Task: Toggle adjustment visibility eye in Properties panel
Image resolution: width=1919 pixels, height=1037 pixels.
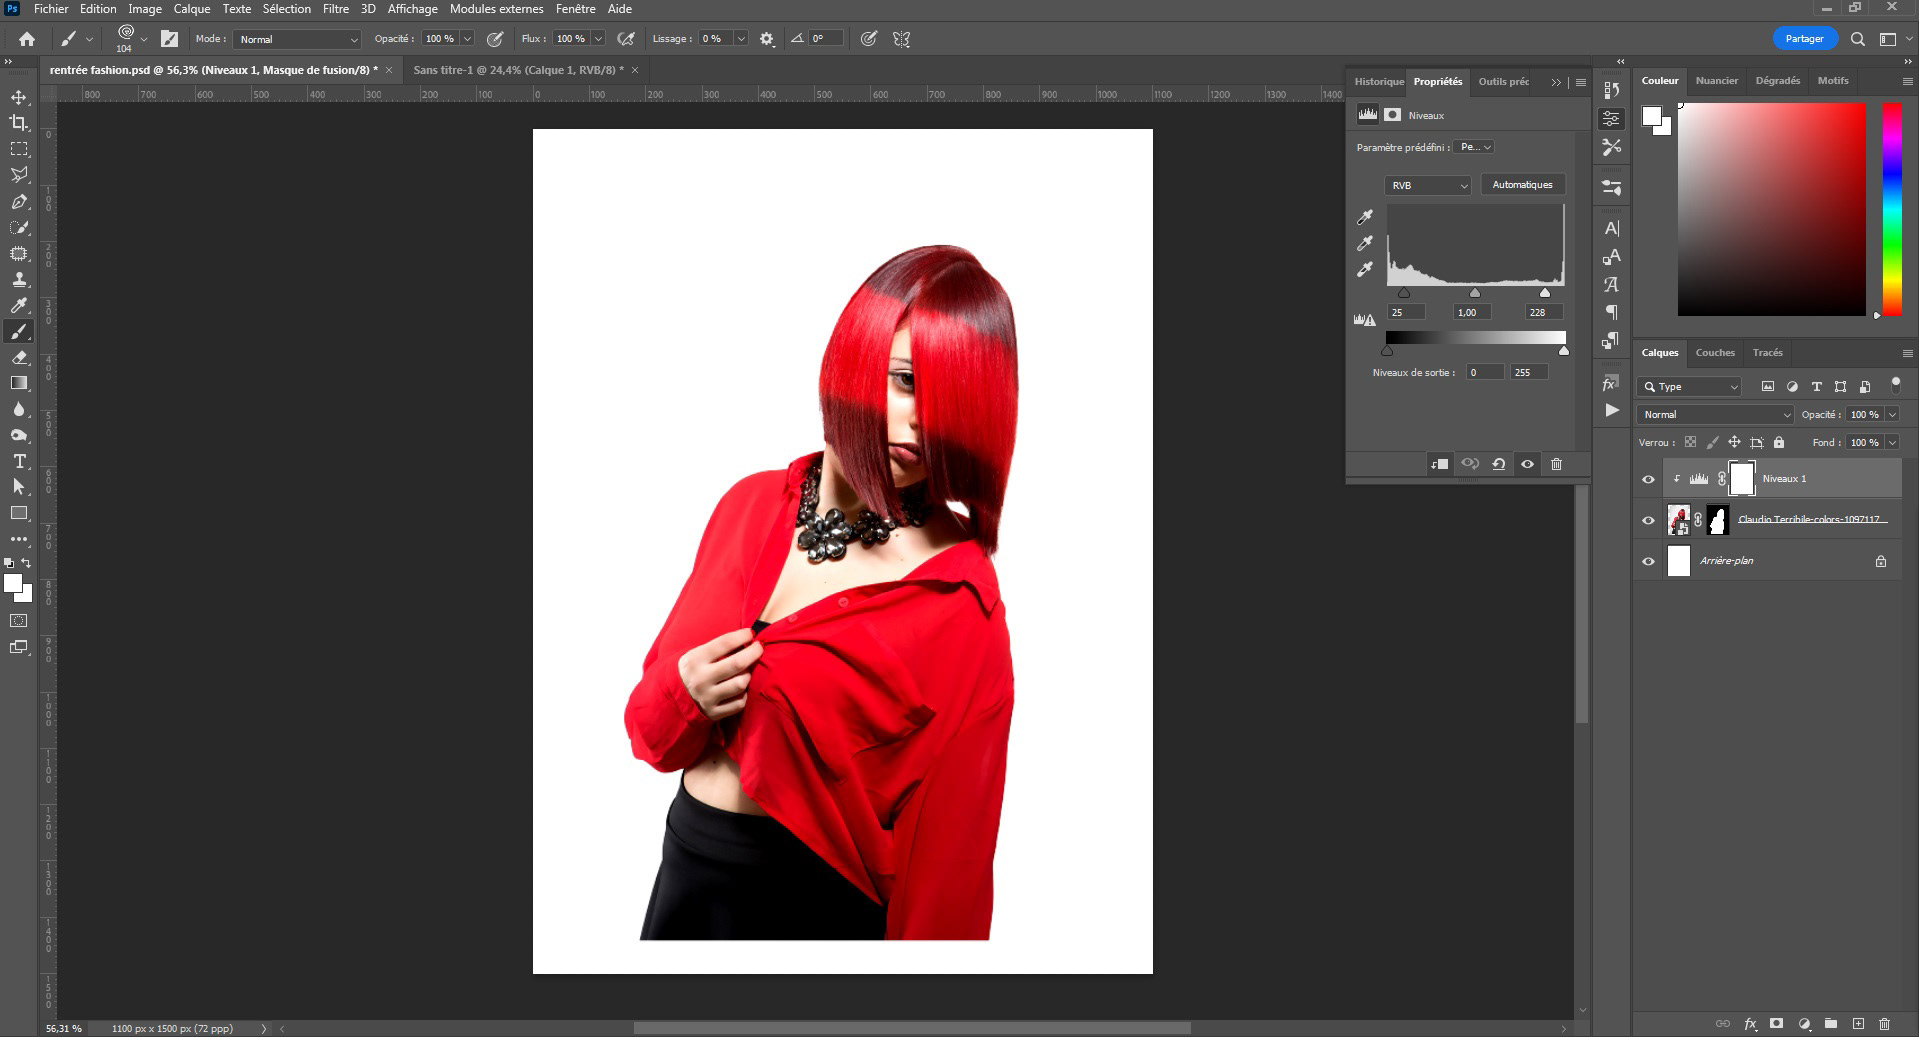Action: tap(1527, 464)
